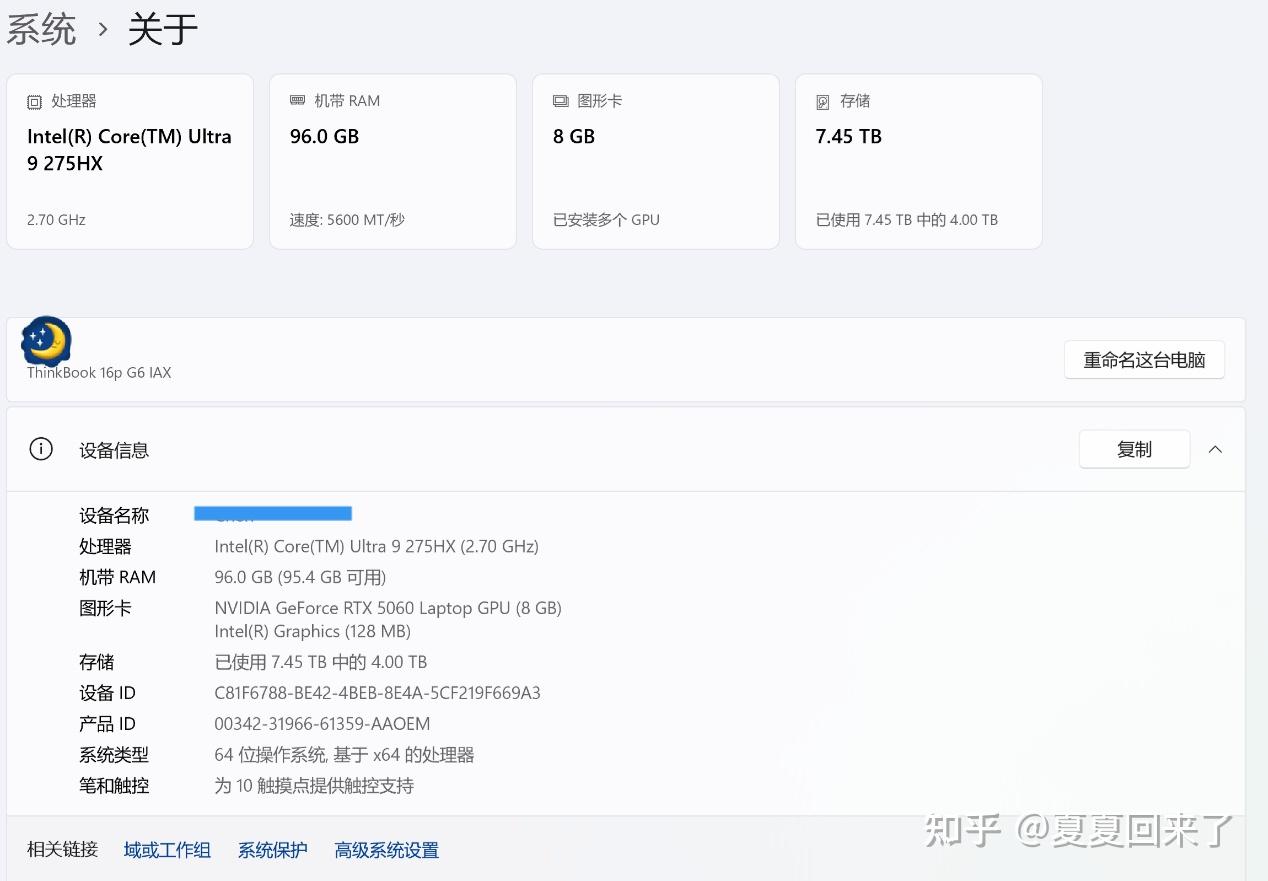Screen dimensions: 1268x881
Task: Click the 设备名称 row label
Action: [114, 516]
